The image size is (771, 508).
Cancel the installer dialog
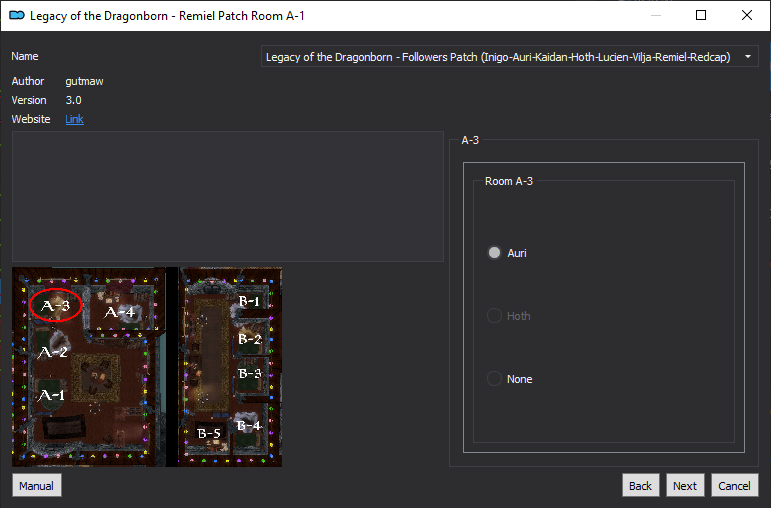[733, 486]
